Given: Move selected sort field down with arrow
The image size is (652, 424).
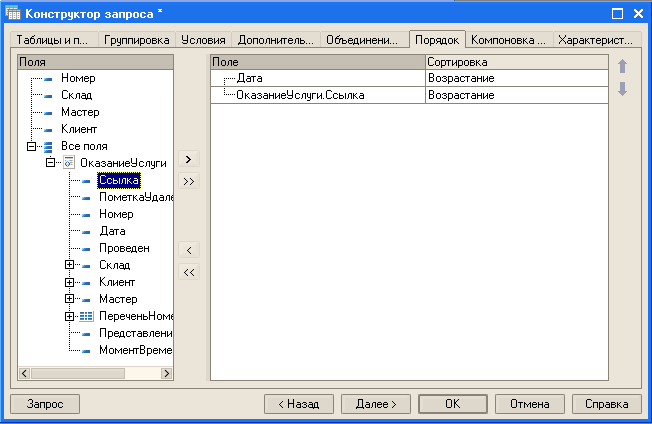Looking at the screenshot, I should tap(623, 89).
